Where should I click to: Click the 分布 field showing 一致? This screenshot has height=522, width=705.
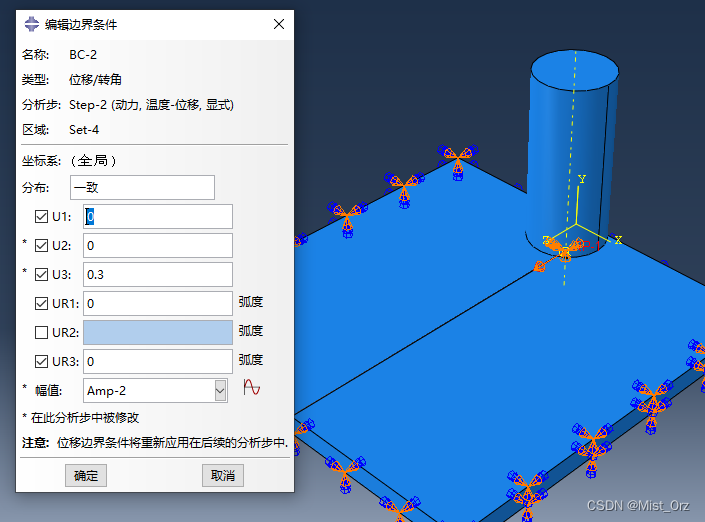[142, 187]
